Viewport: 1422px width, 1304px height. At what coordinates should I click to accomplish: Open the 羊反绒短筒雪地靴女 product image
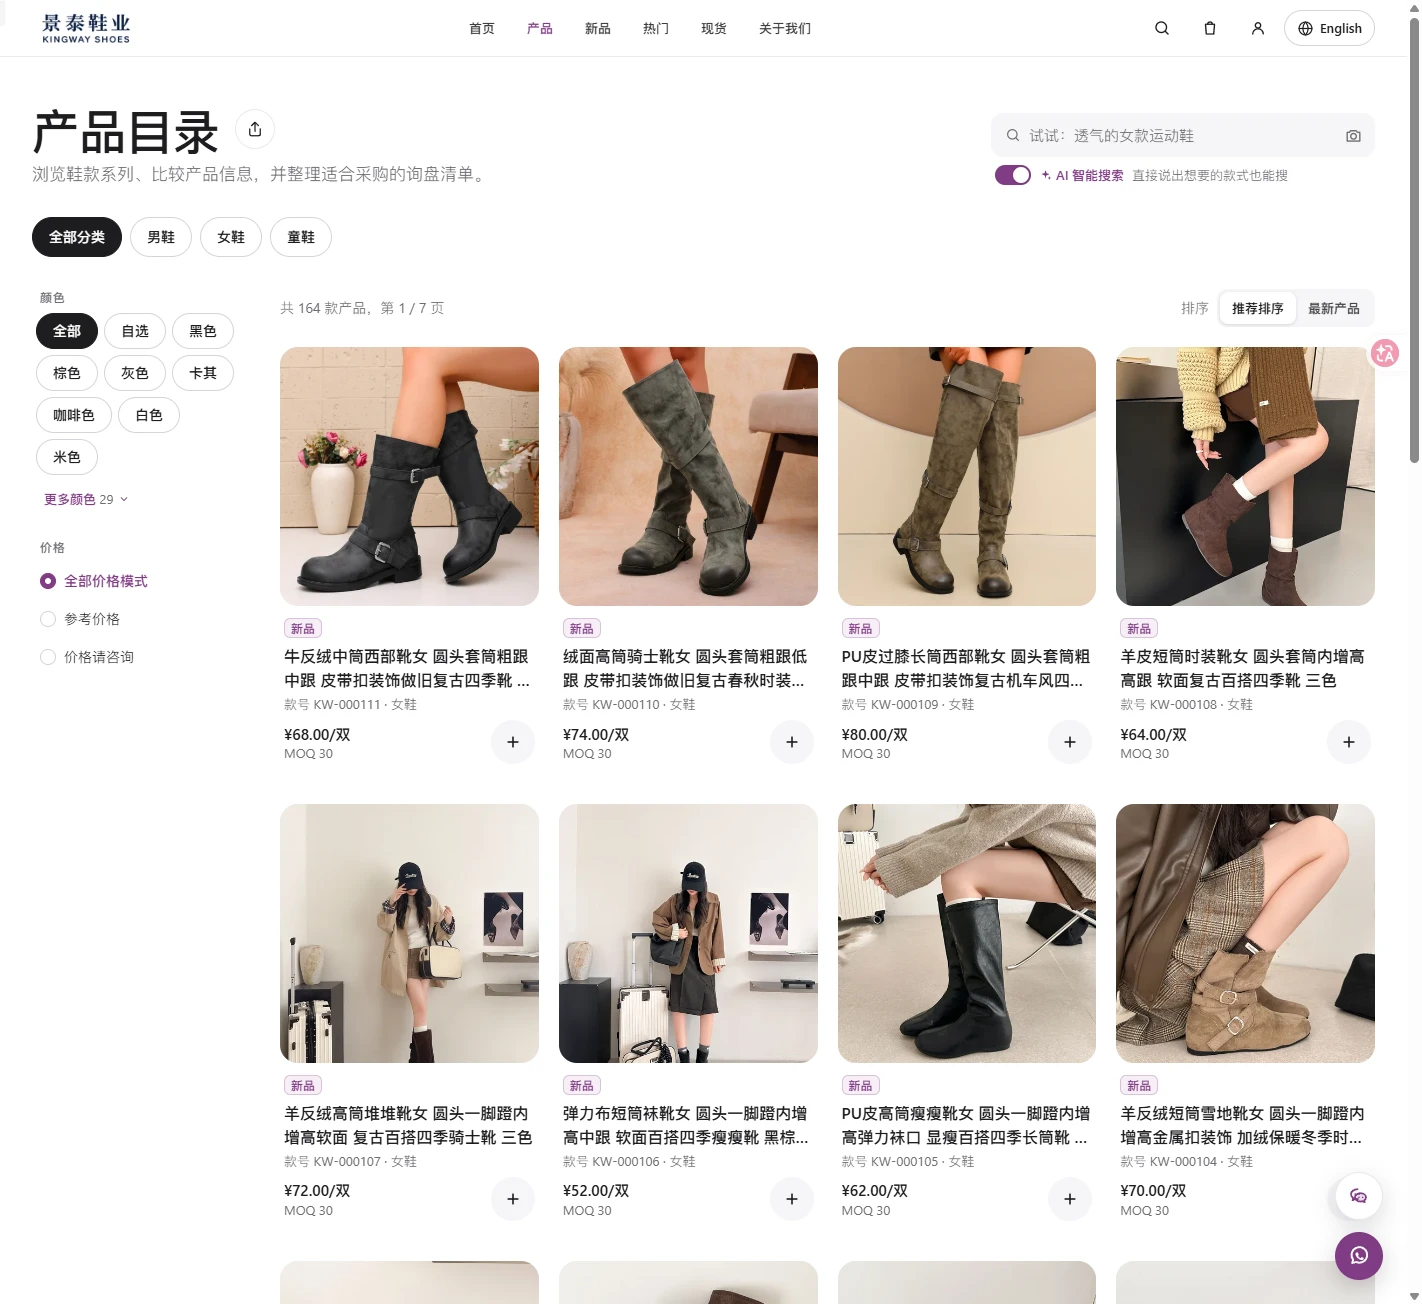[x=1245, y=933]
